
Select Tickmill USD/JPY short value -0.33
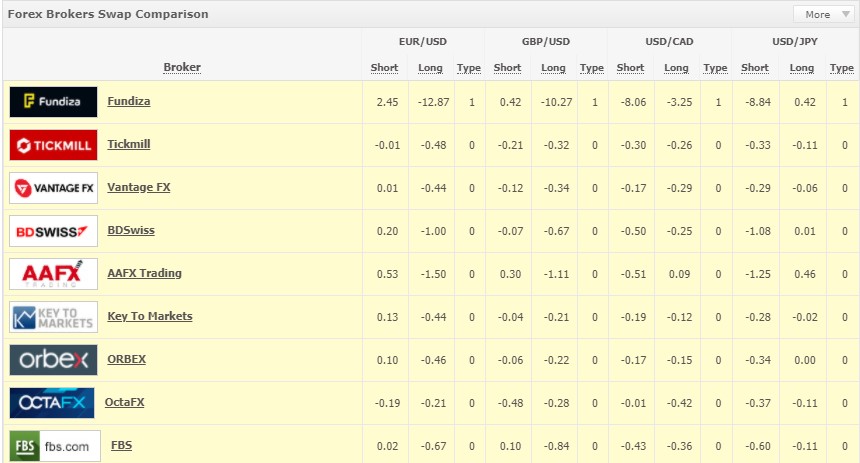tap(758, 145)
